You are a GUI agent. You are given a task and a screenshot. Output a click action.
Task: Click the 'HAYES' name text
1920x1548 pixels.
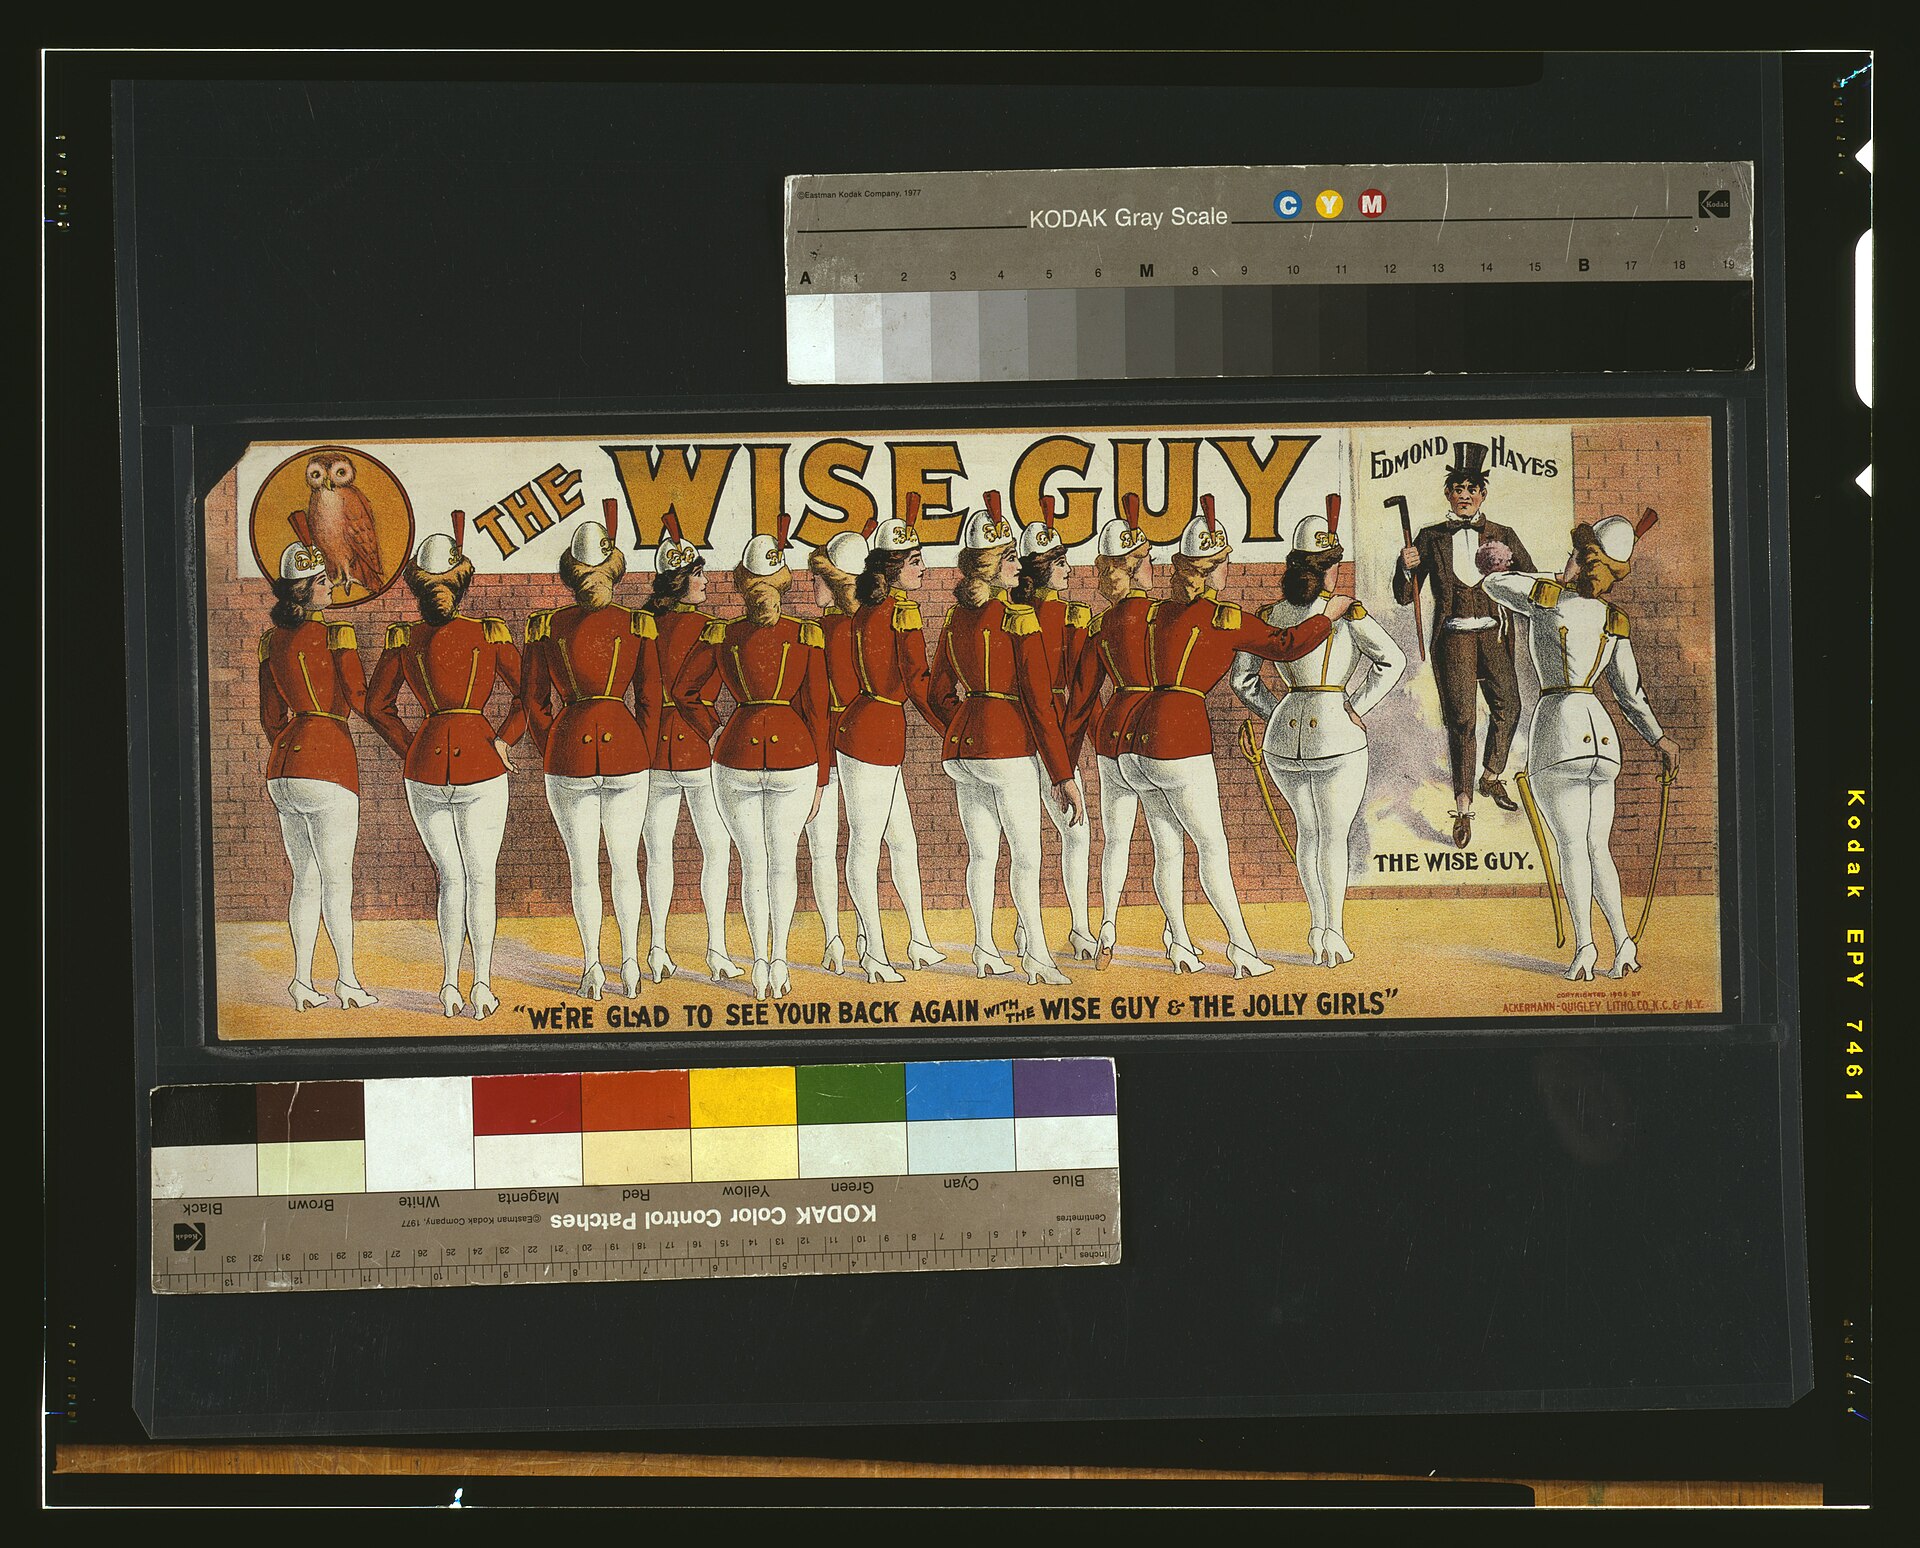[x=1524, y=457]
